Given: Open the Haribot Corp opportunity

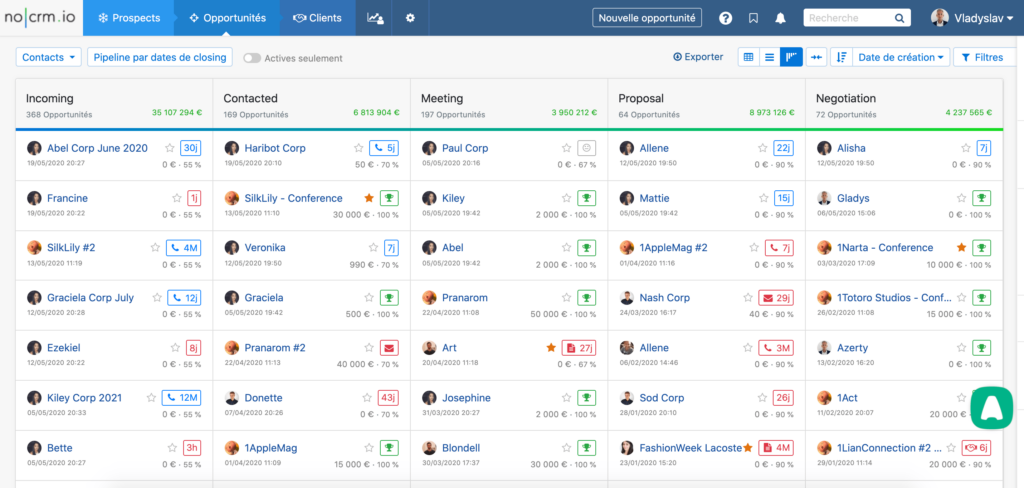Looking at the screenshot, I should (x=275, y=148).
